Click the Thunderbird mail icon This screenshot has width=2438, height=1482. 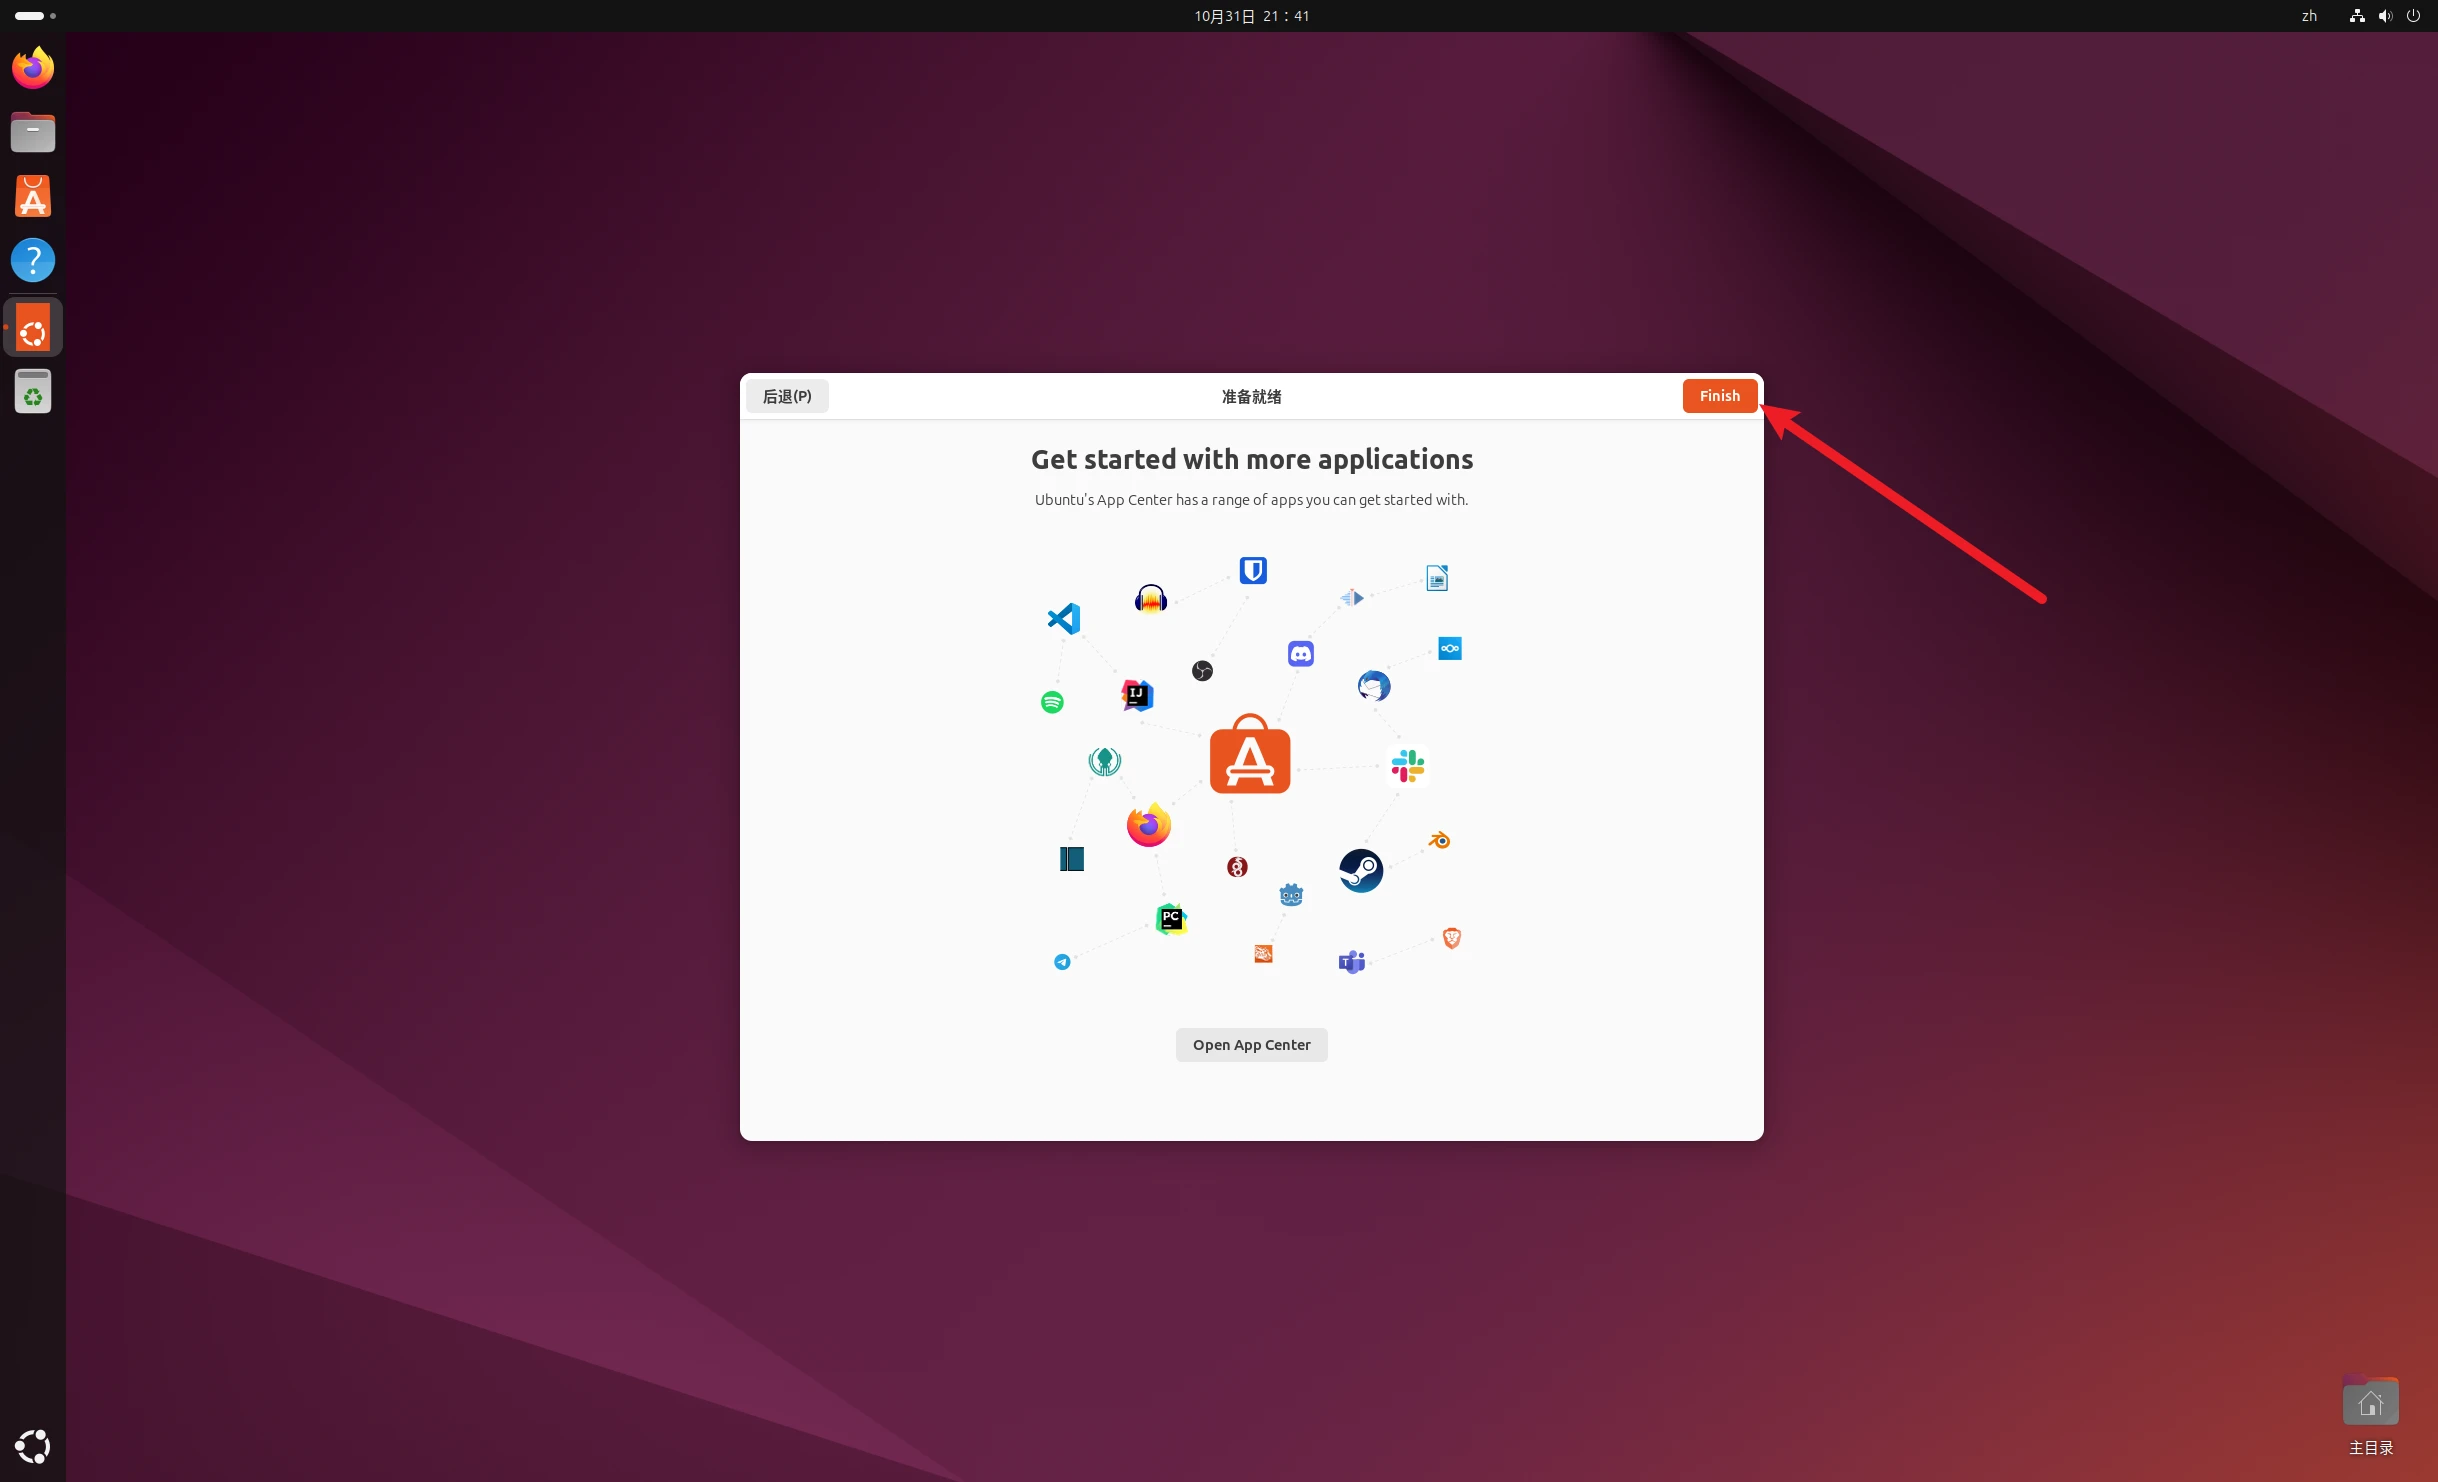1374,686
